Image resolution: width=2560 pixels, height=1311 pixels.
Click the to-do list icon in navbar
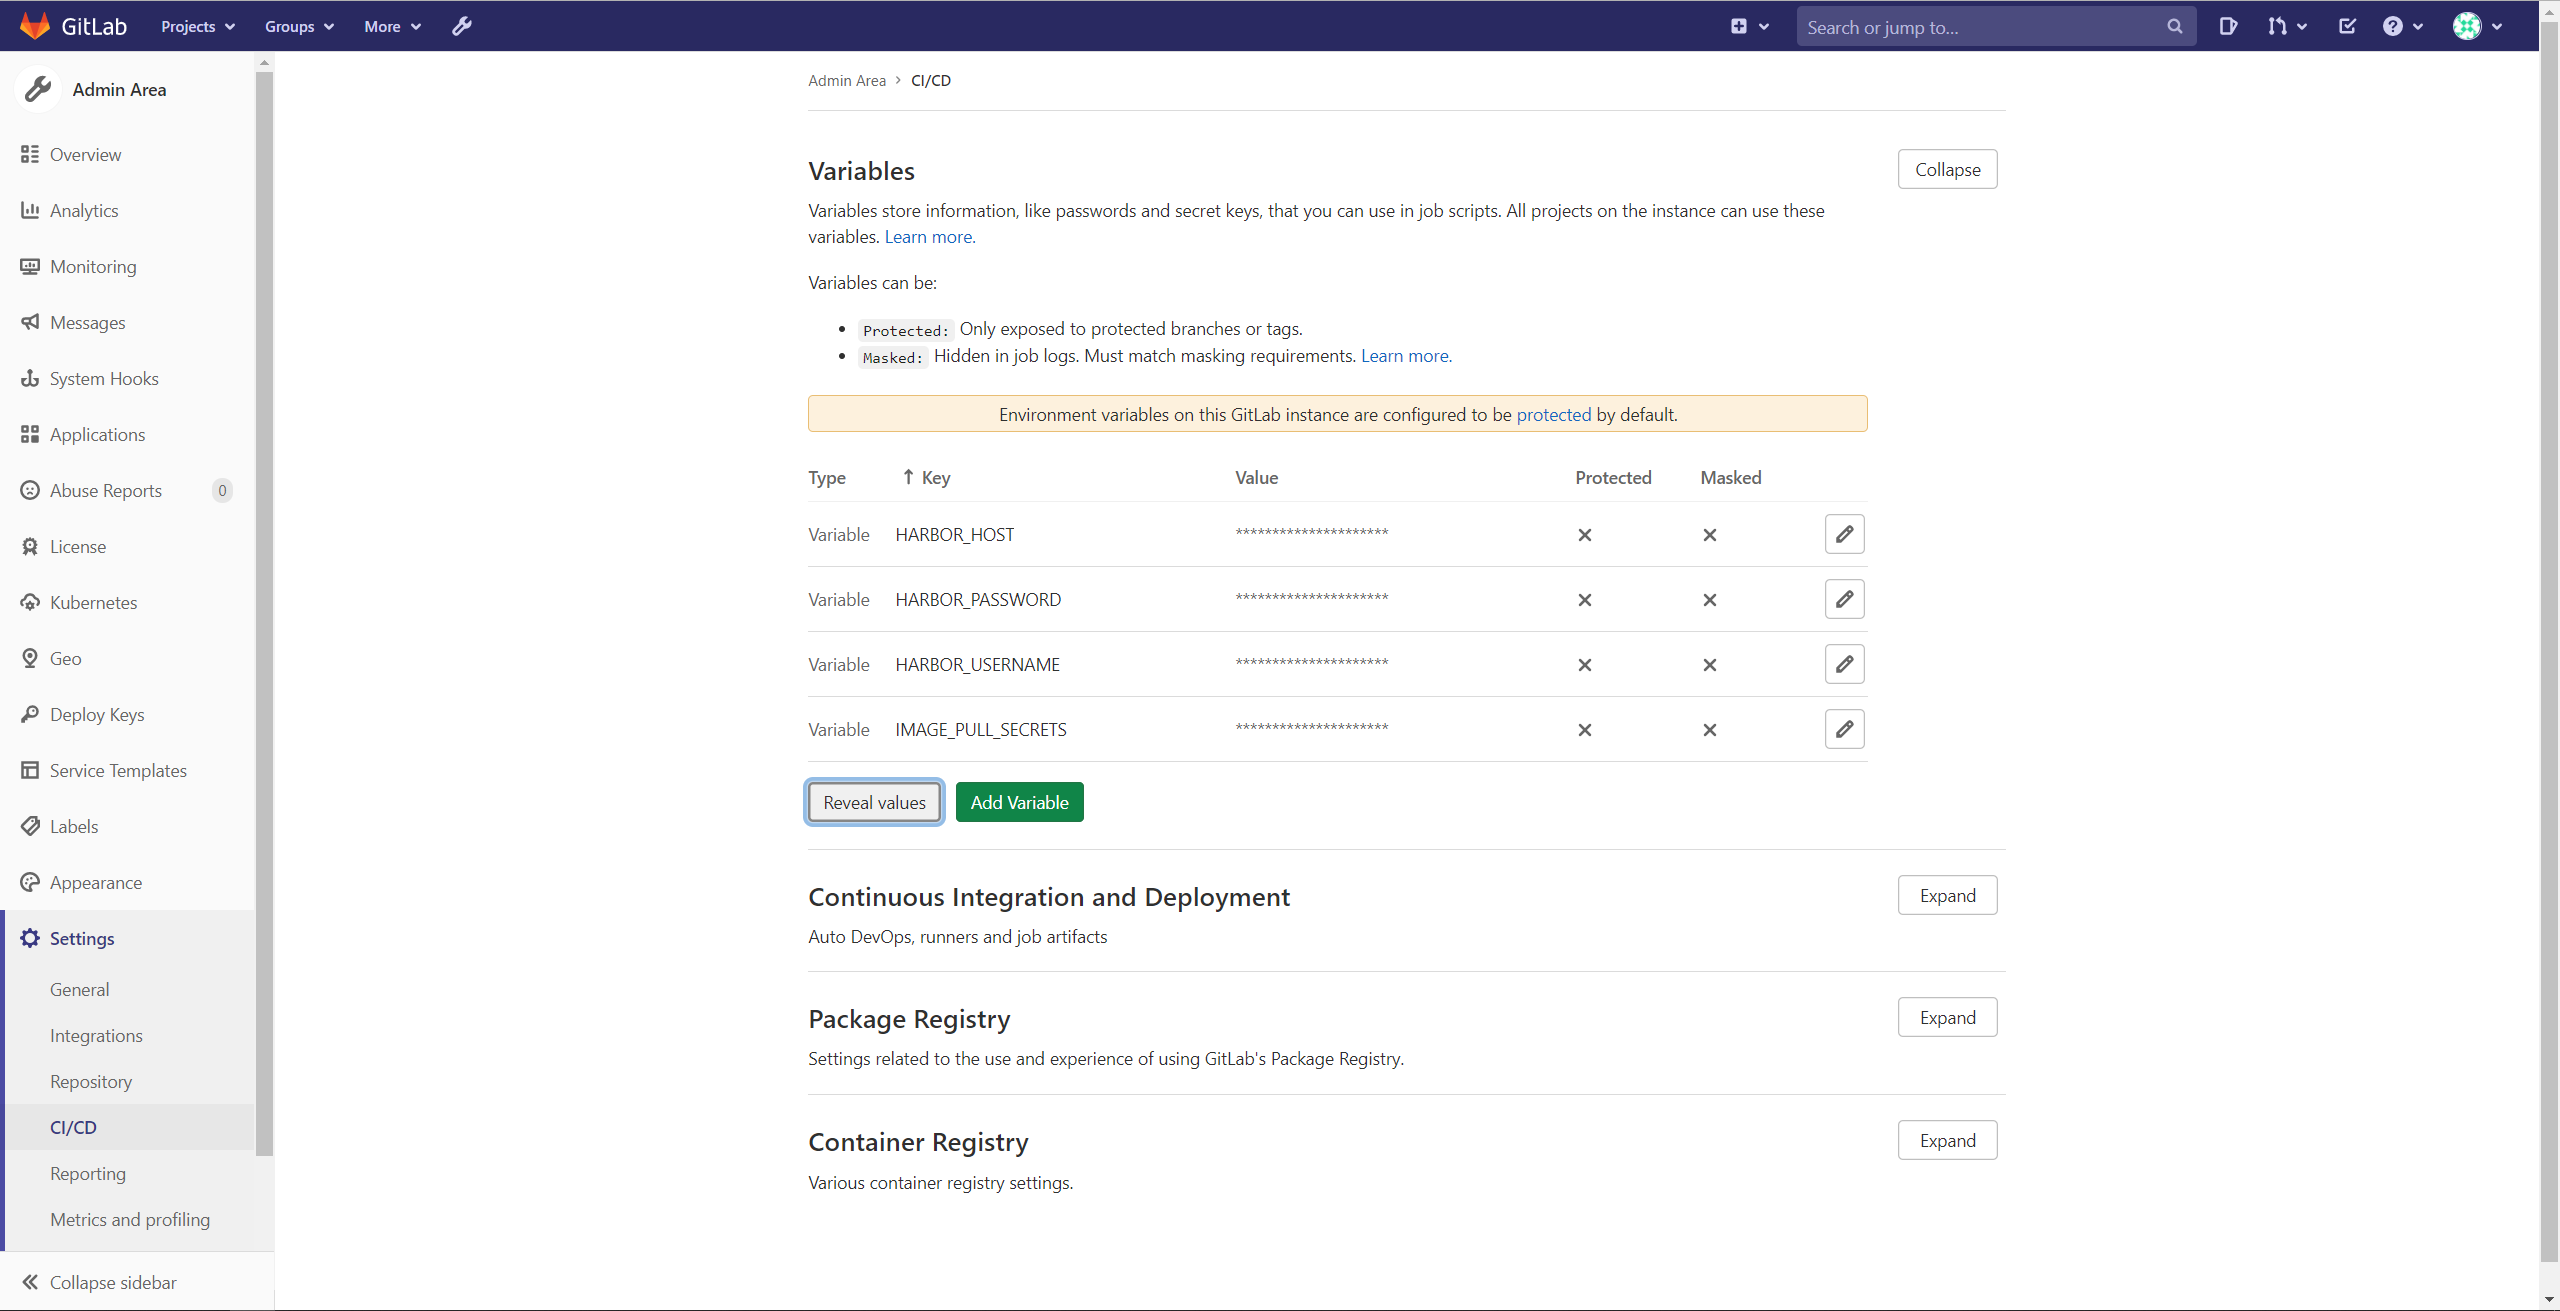tap(2347, 27)
